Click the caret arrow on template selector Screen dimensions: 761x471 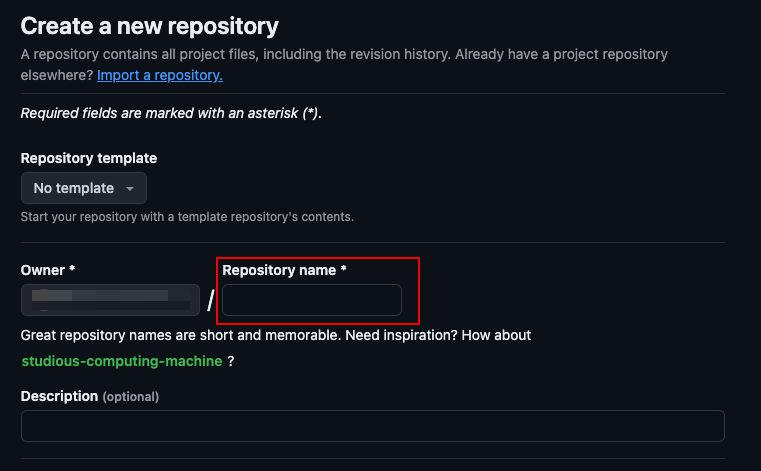(x=130, y=189)
